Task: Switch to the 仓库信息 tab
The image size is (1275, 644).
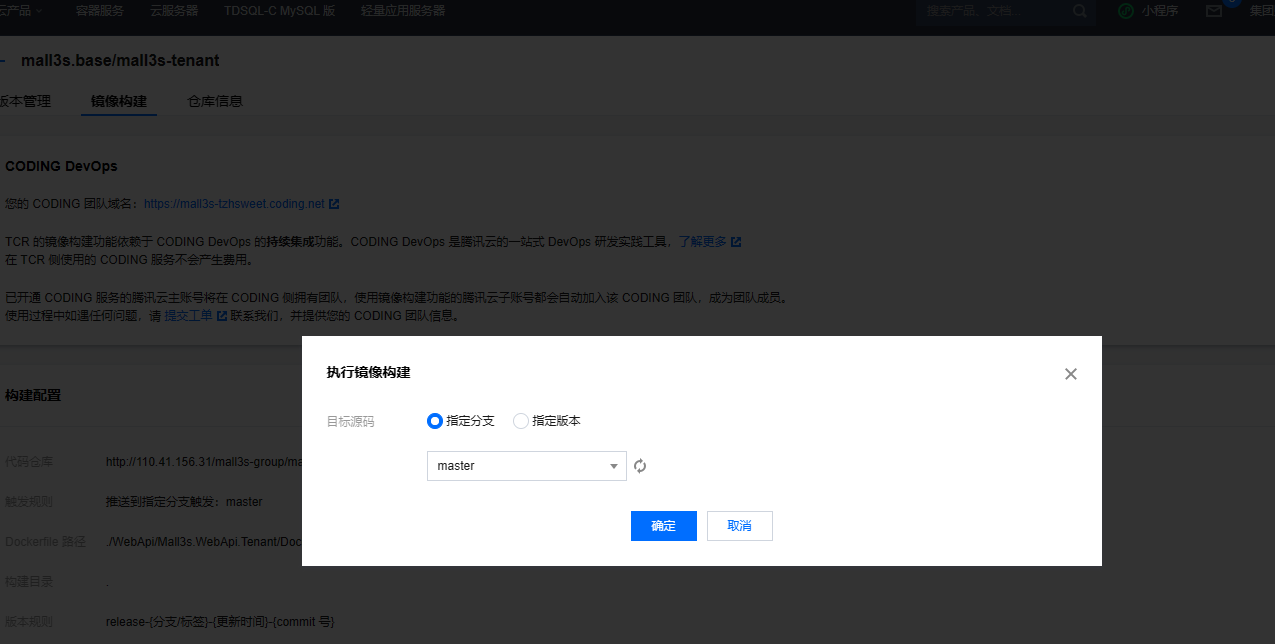Action: click(x=215, y=101)
